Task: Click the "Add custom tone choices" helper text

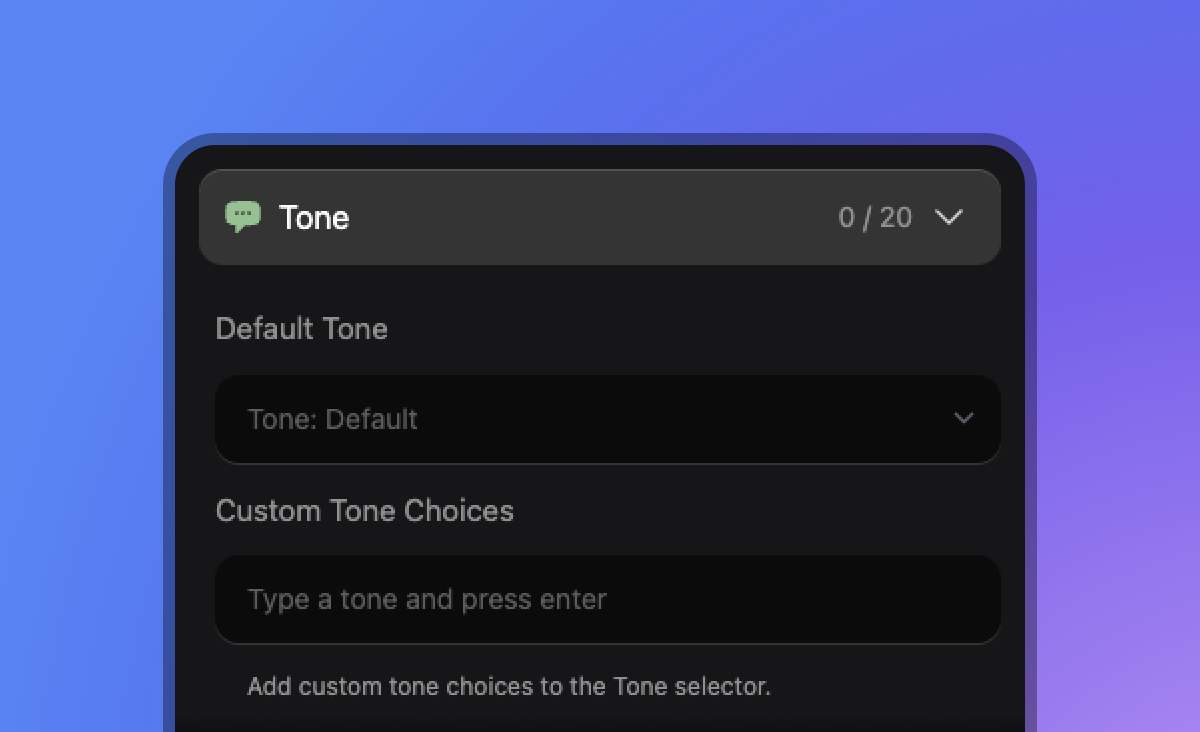Action: 509,687
